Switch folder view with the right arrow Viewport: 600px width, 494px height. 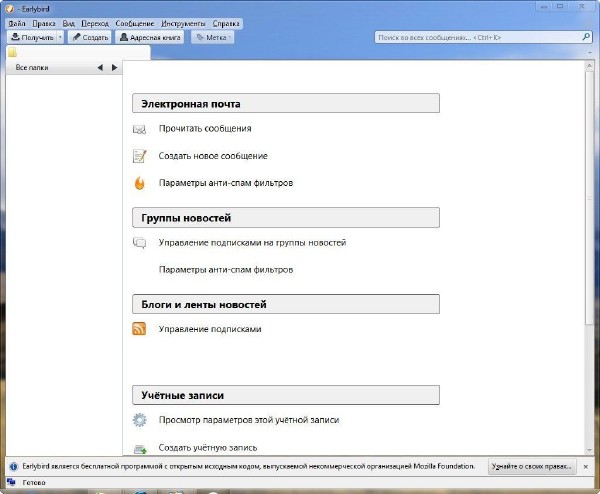114,68
